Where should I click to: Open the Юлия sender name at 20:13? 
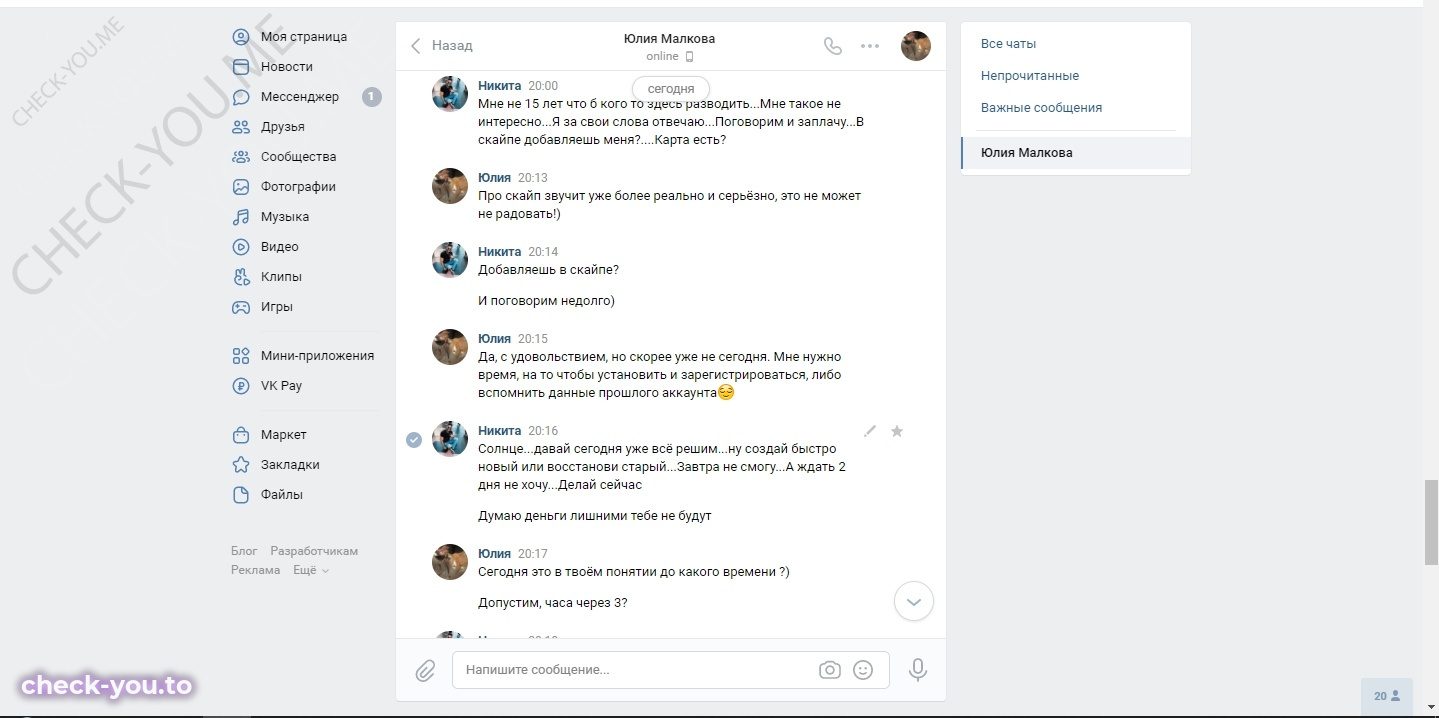point(494,178)
